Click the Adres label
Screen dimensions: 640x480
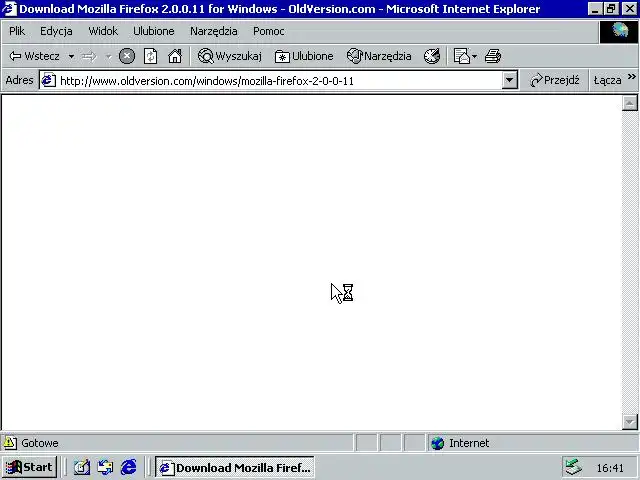click(x=19, y=80)
